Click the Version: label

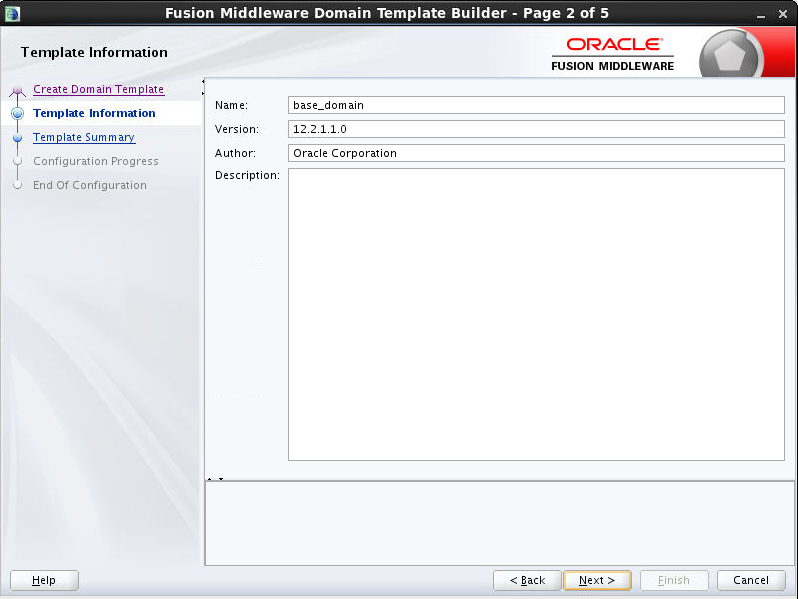pyautogui.click(x=237, y=129)
